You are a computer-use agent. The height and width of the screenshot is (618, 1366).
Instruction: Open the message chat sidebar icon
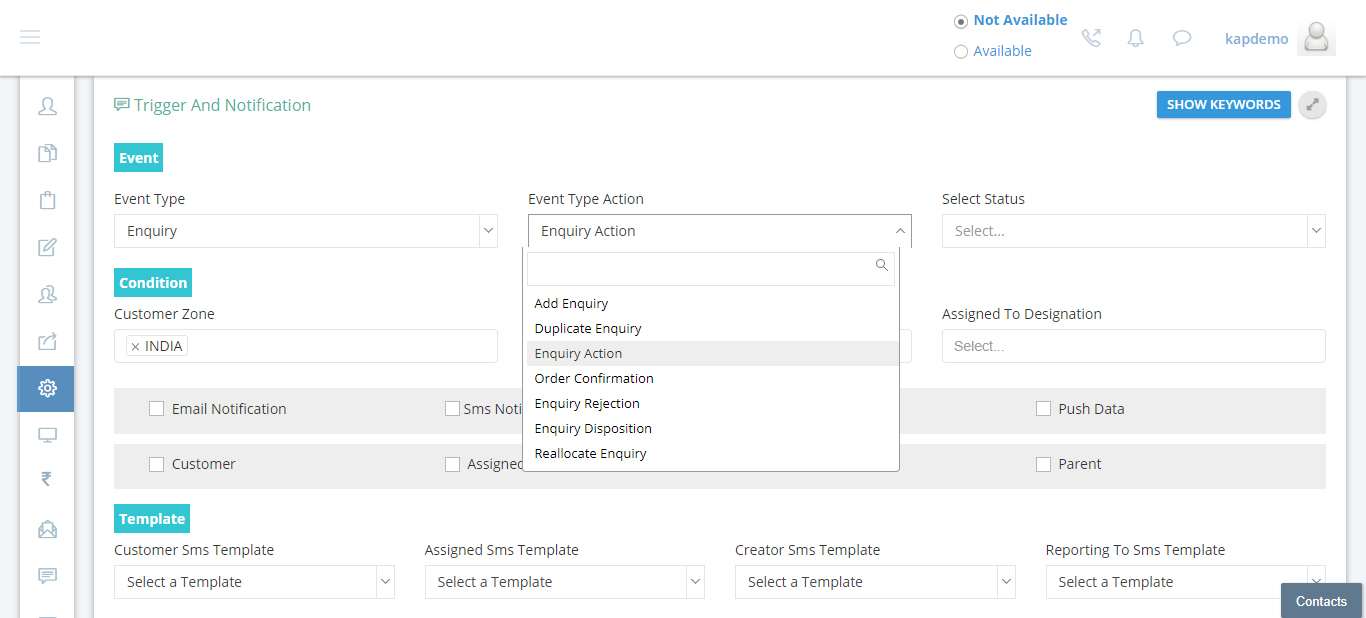point(47,575)
